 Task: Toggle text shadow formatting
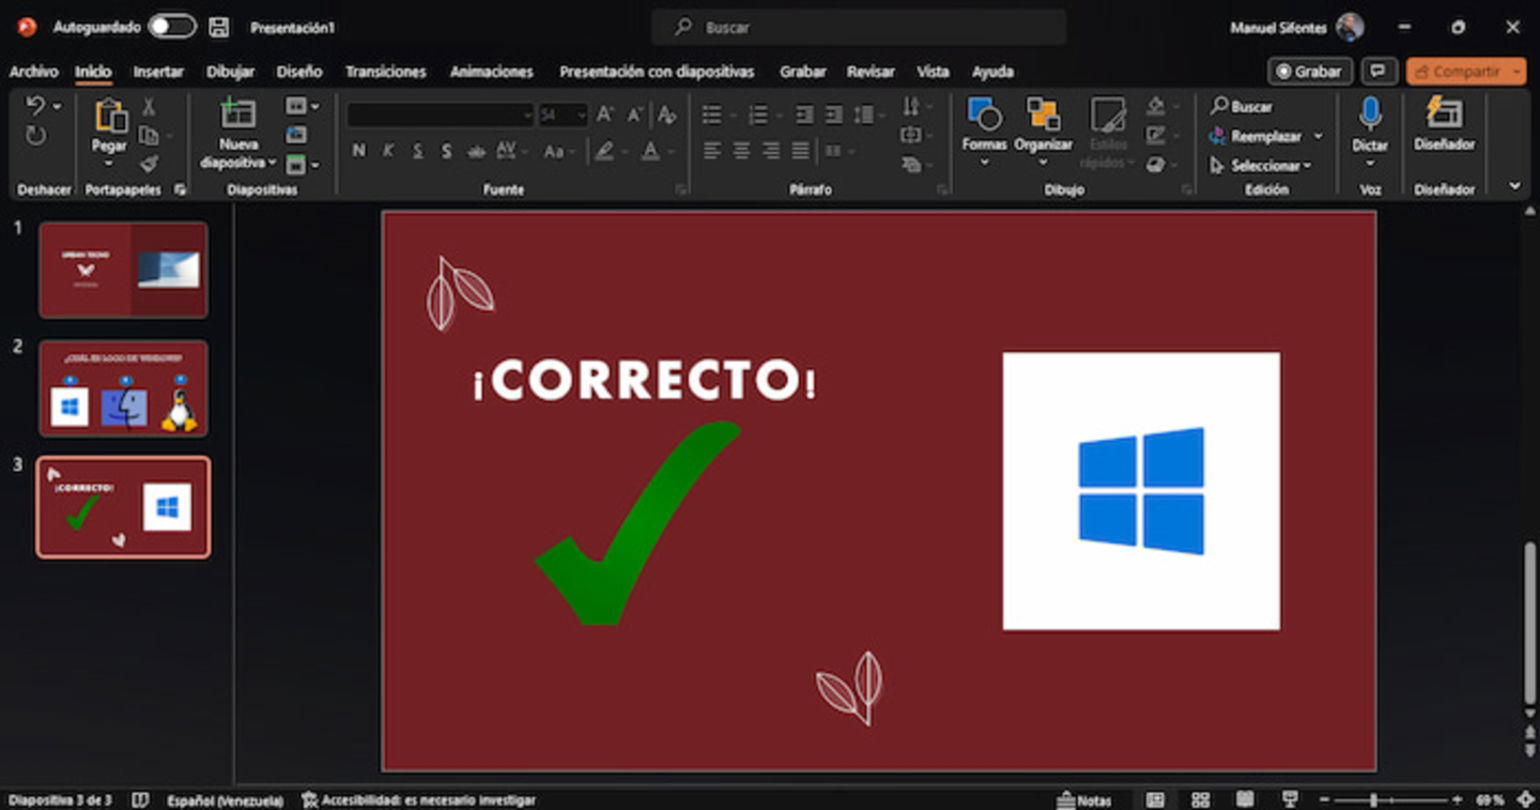(447, 151)
